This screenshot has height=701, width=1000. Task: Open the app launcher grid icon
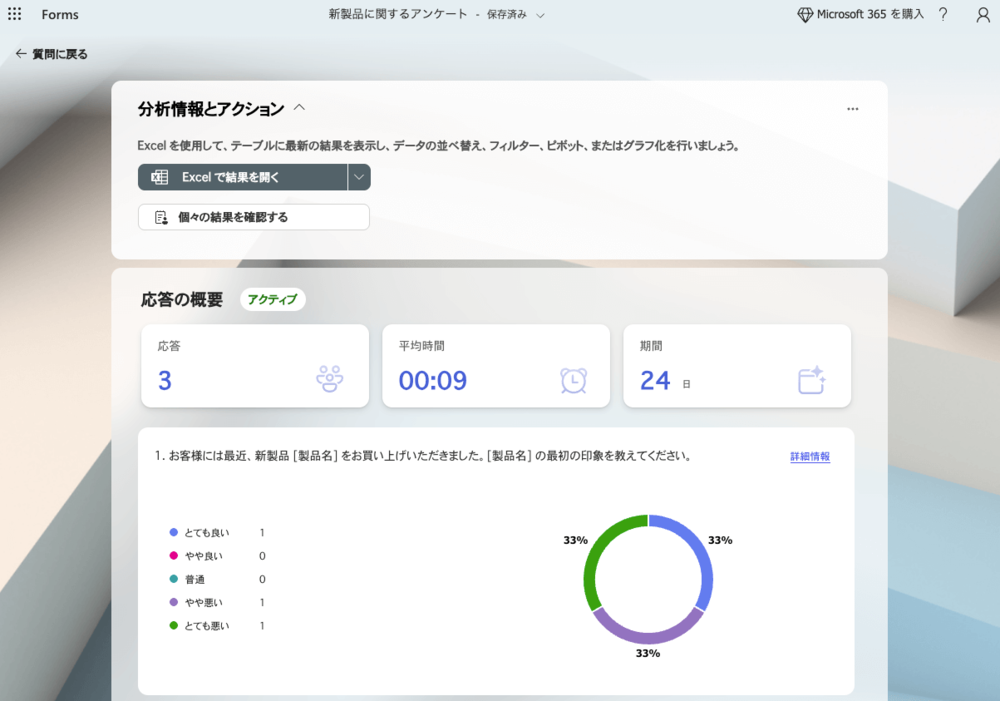[15, 15]
